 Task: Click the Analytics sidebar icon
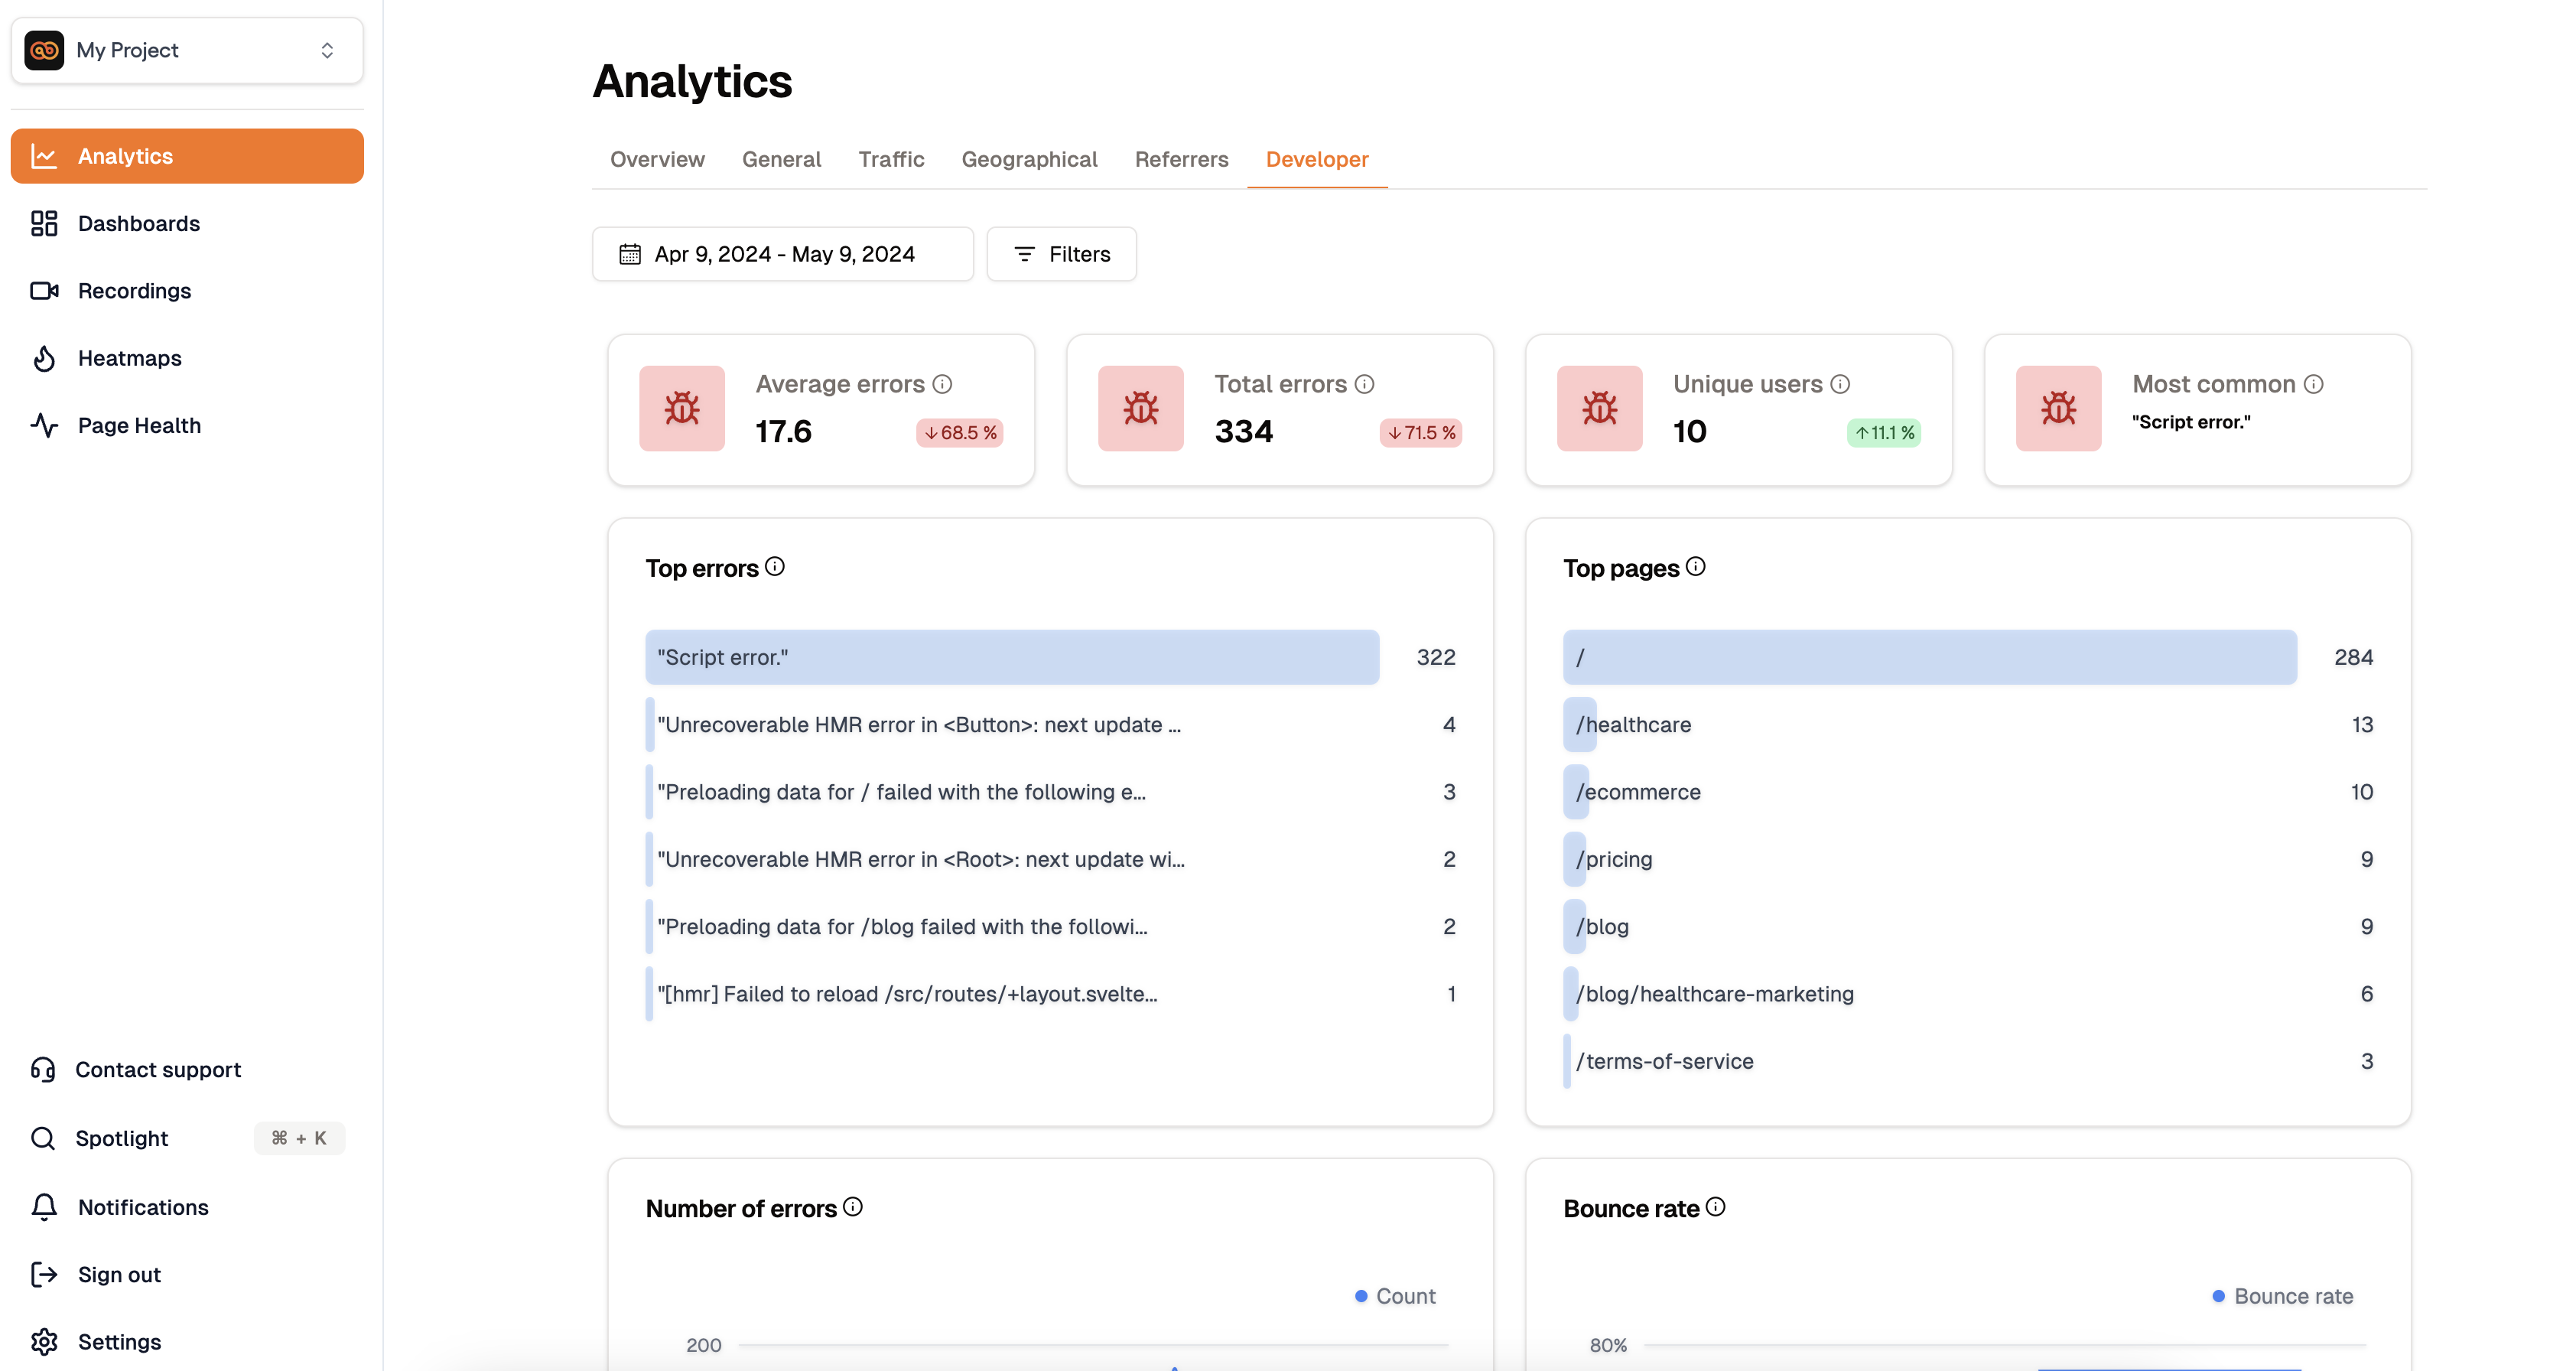(46, 155)
